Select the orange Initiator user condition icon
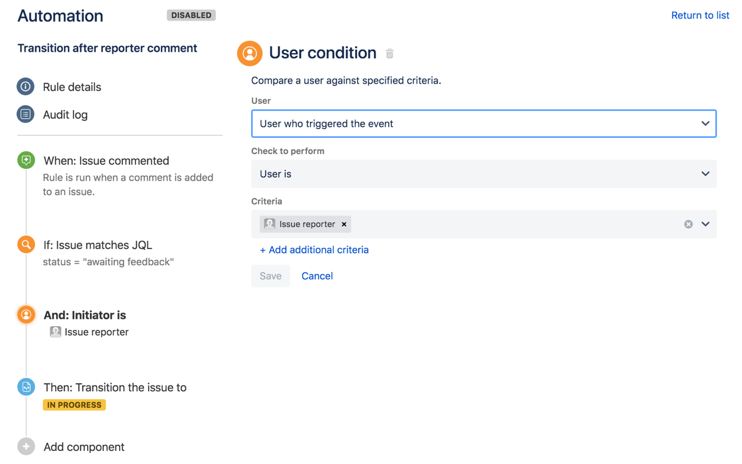 [26, 315]
